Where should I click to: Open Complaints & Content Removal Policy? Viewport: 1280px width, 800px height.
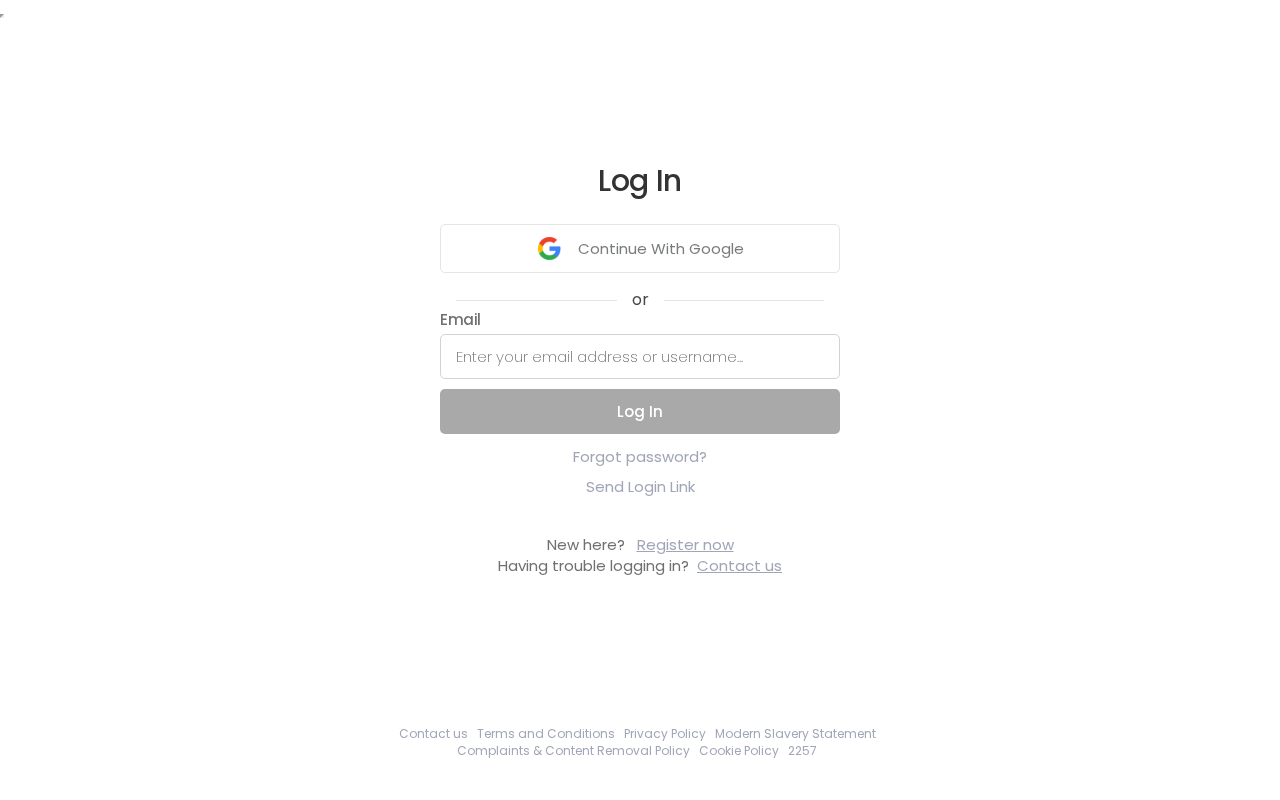pyautogui.click(x=573, y=751)
